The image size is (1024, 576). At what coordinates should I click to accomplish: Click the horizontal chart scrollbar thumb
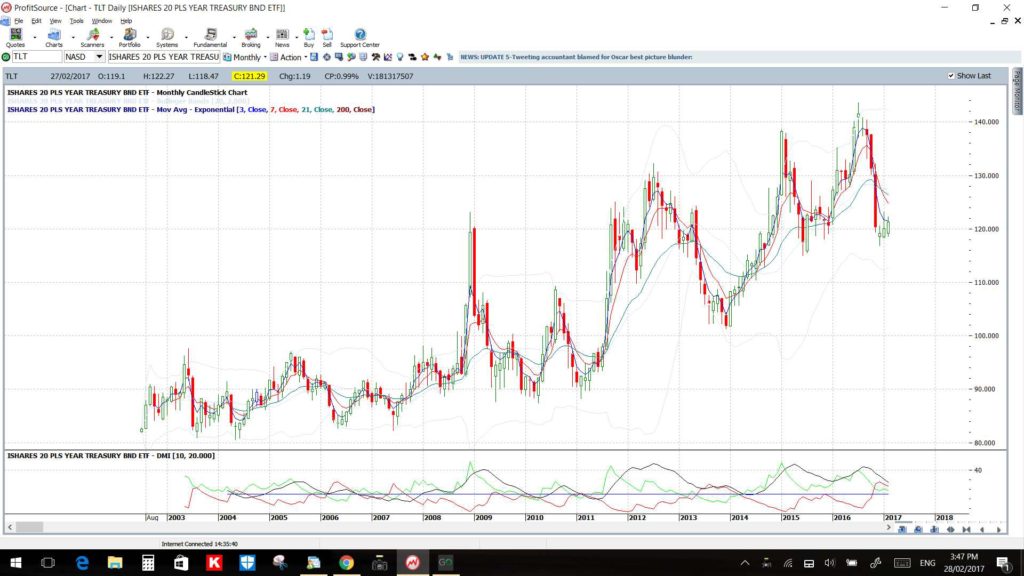point(29,526)
